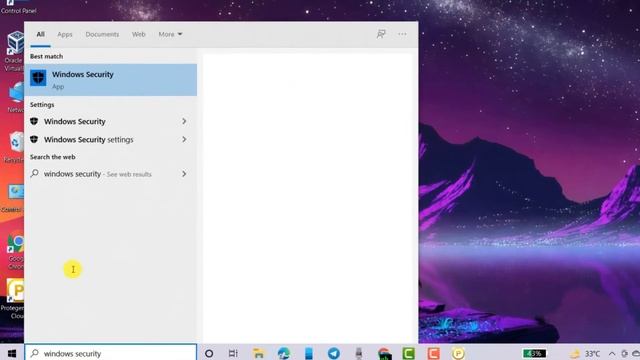
Task: Select the All search tab
Action: [40, 34]
